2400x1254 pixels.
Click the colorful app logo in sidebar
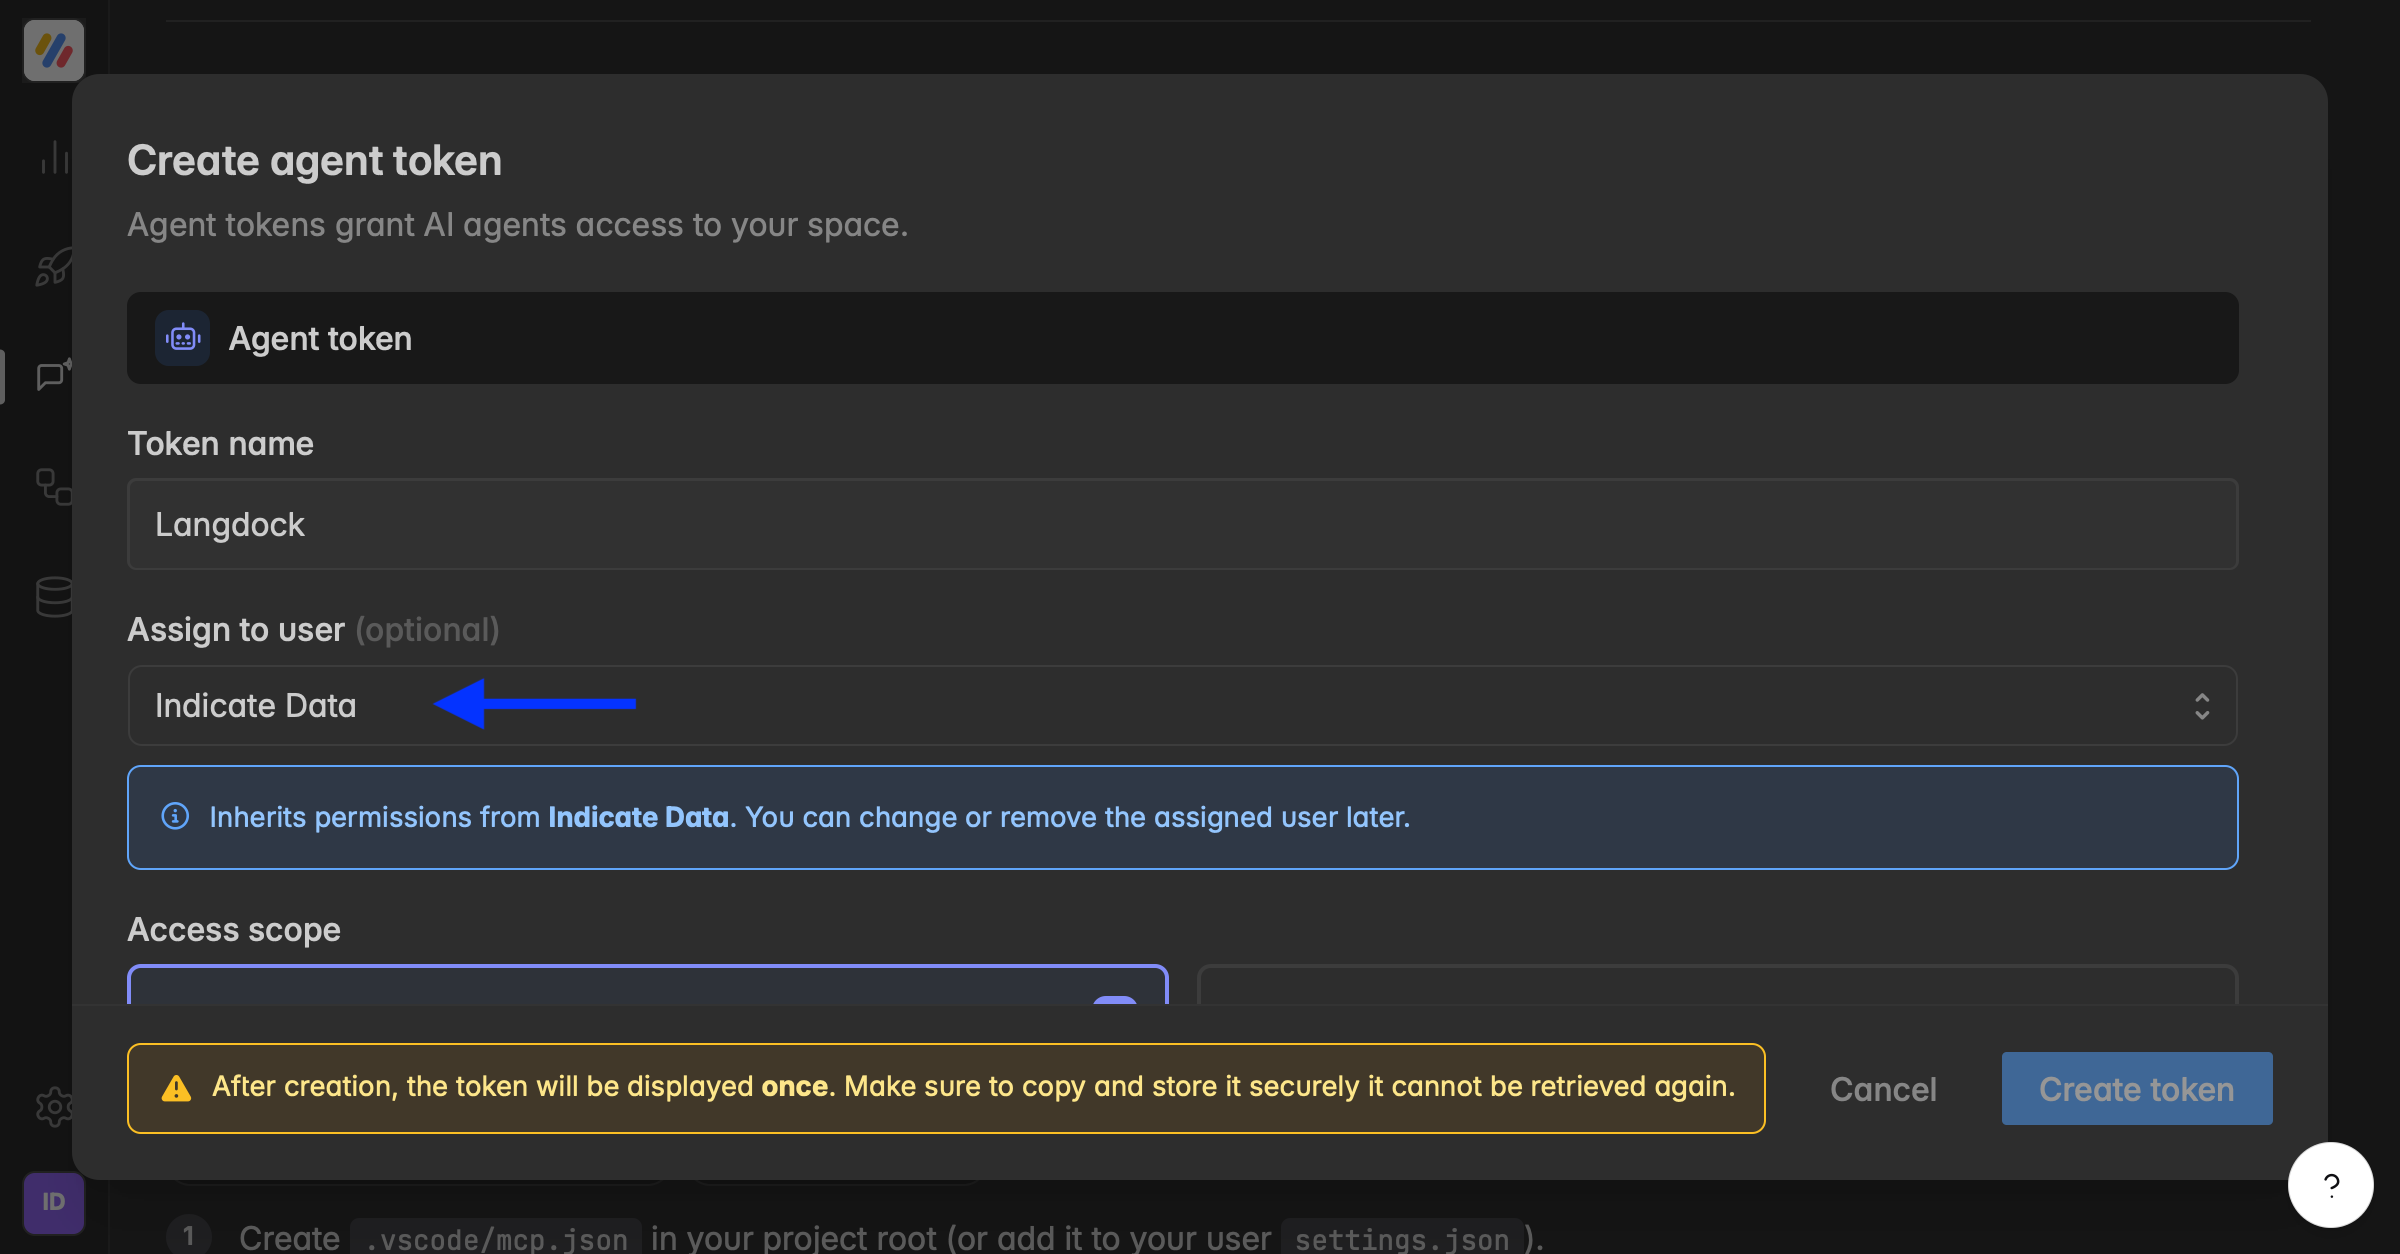[54, 50]
